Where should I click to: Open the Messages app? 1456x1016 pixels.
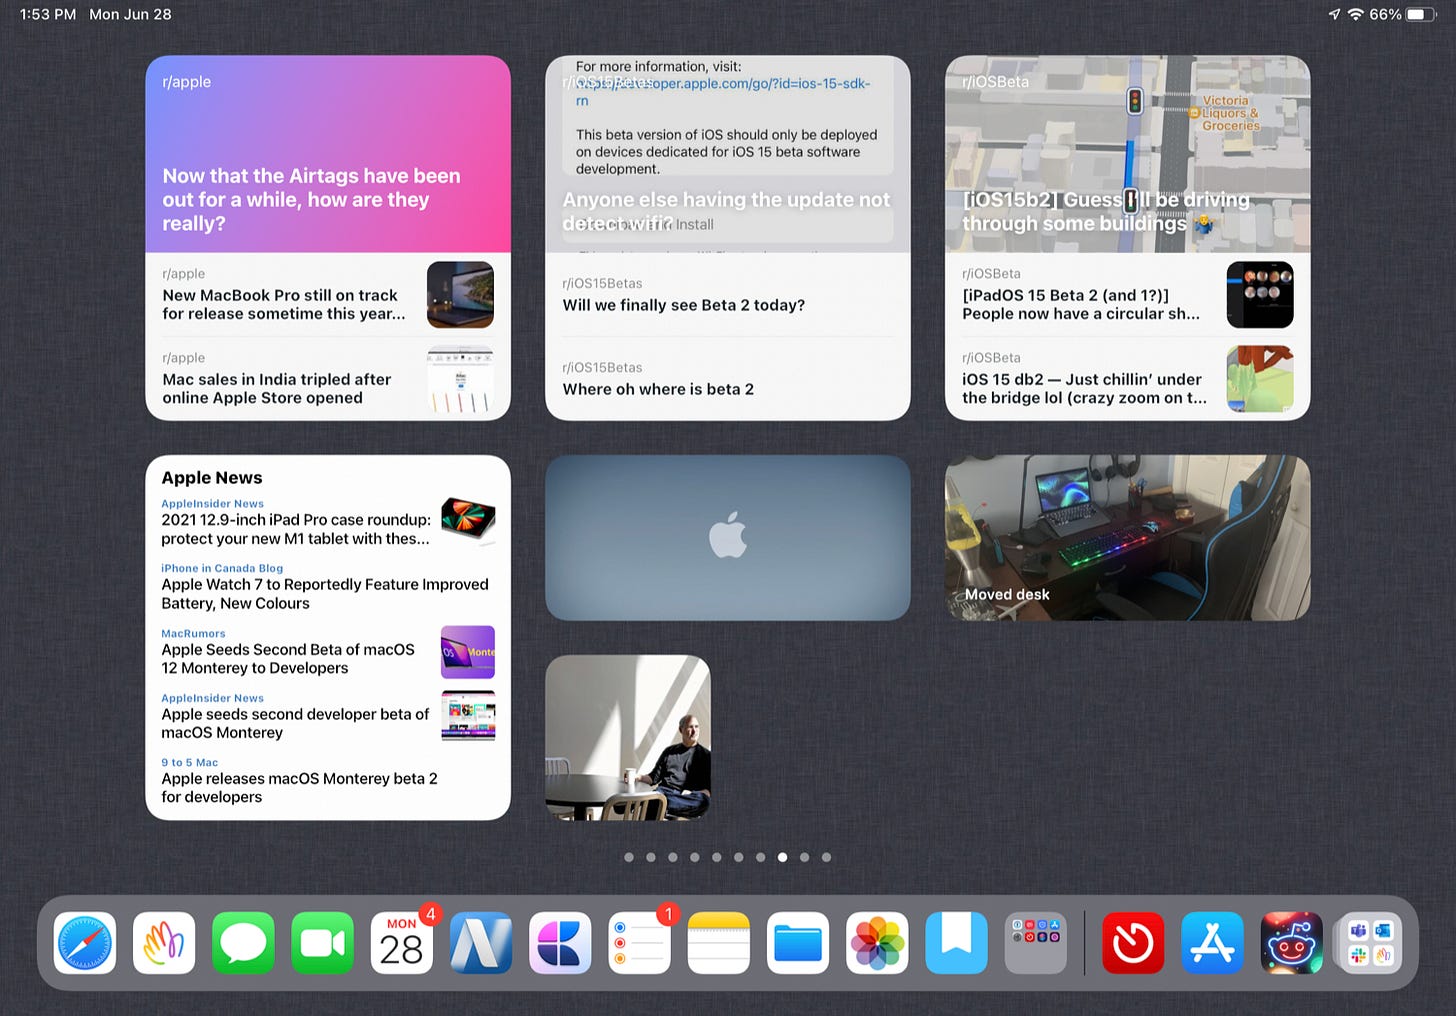(243, 943)
